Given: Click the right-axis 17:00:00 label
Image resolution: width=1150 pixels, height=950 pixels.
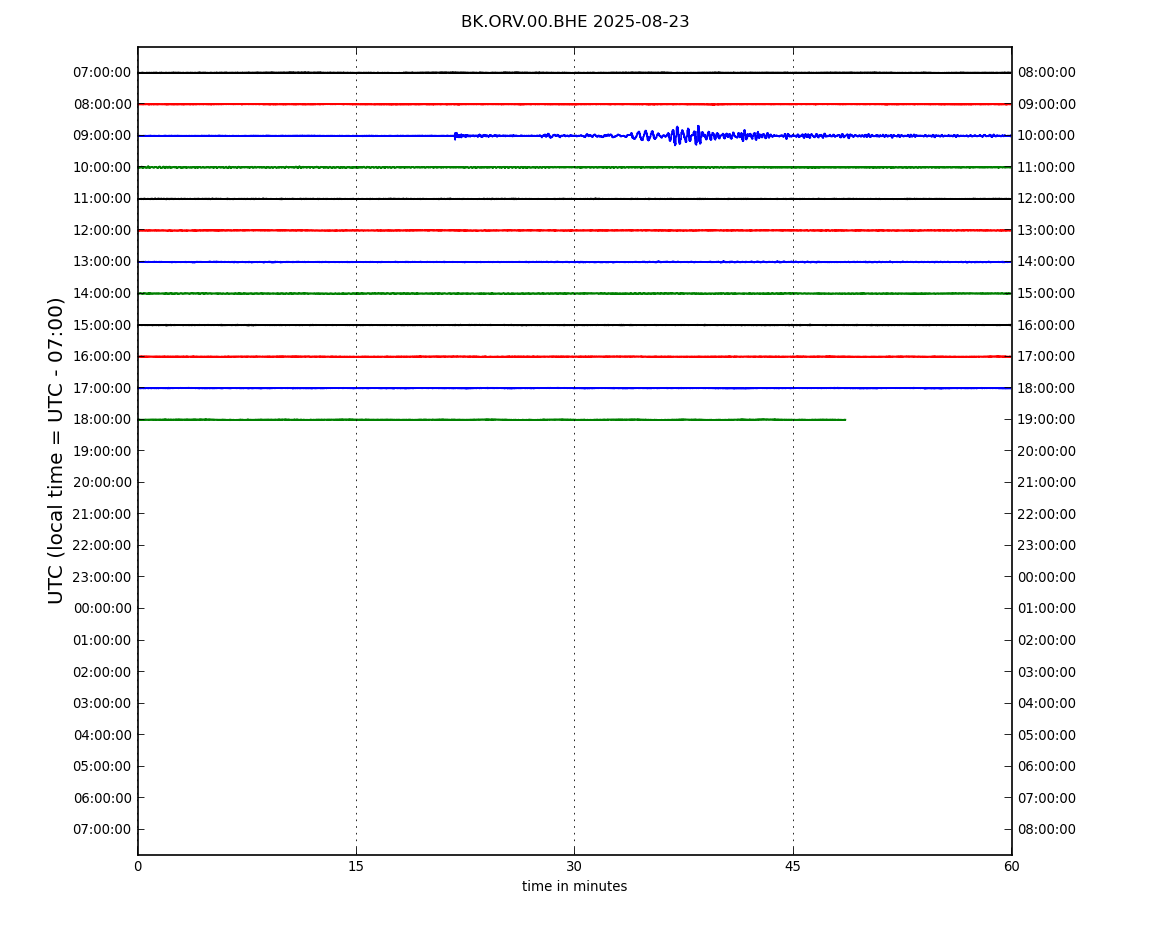Looking at the screenshot, I should (x=1047, y=357).
